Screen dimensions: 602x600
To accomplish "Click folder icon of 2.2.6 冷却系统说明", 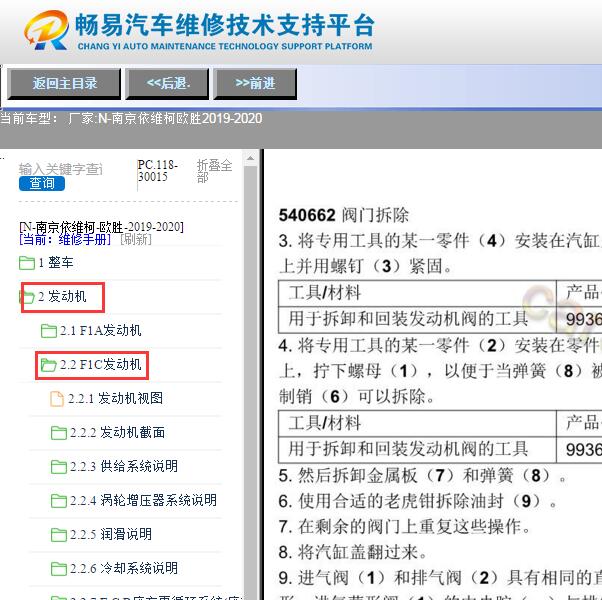I will tap(59, 568).
